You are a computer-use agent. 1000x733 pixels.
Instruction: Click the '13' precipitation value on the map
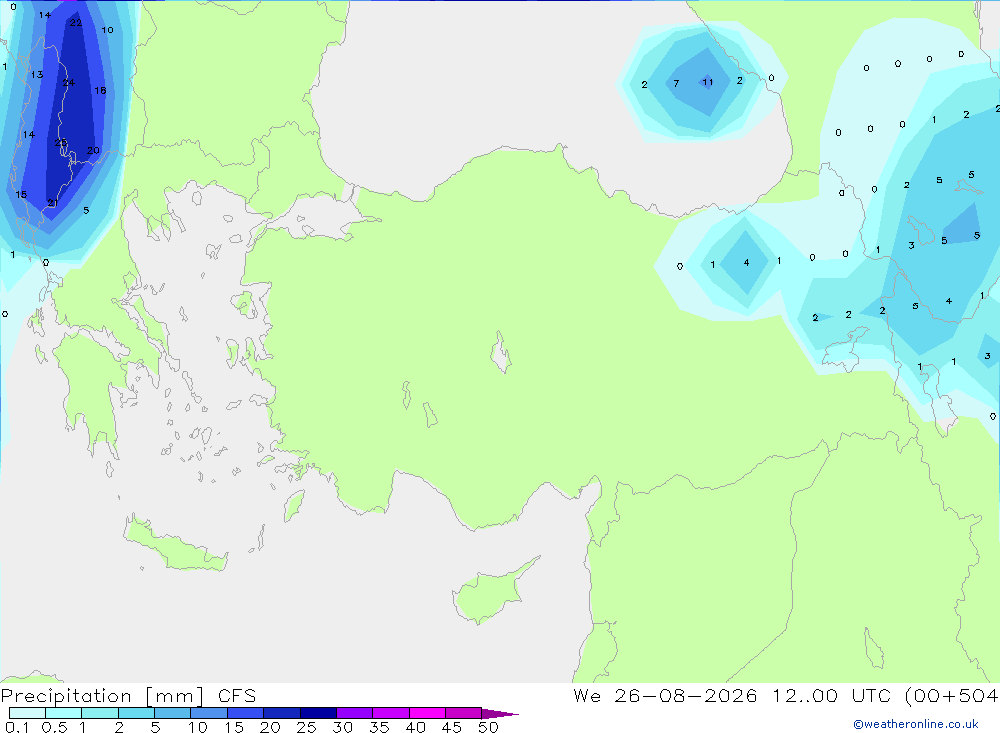click(x=37, y=75)
